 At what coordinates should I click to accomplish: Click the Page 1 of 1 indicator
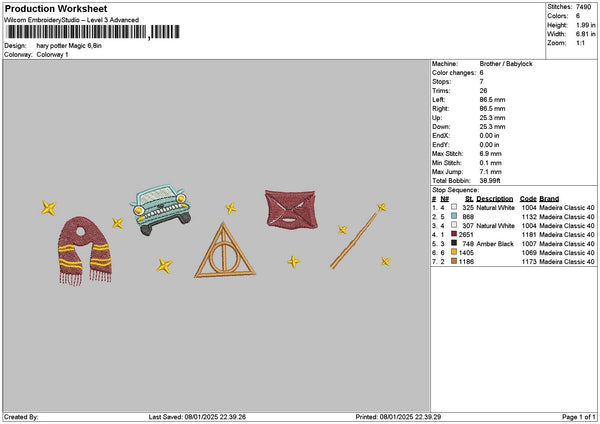579,417
